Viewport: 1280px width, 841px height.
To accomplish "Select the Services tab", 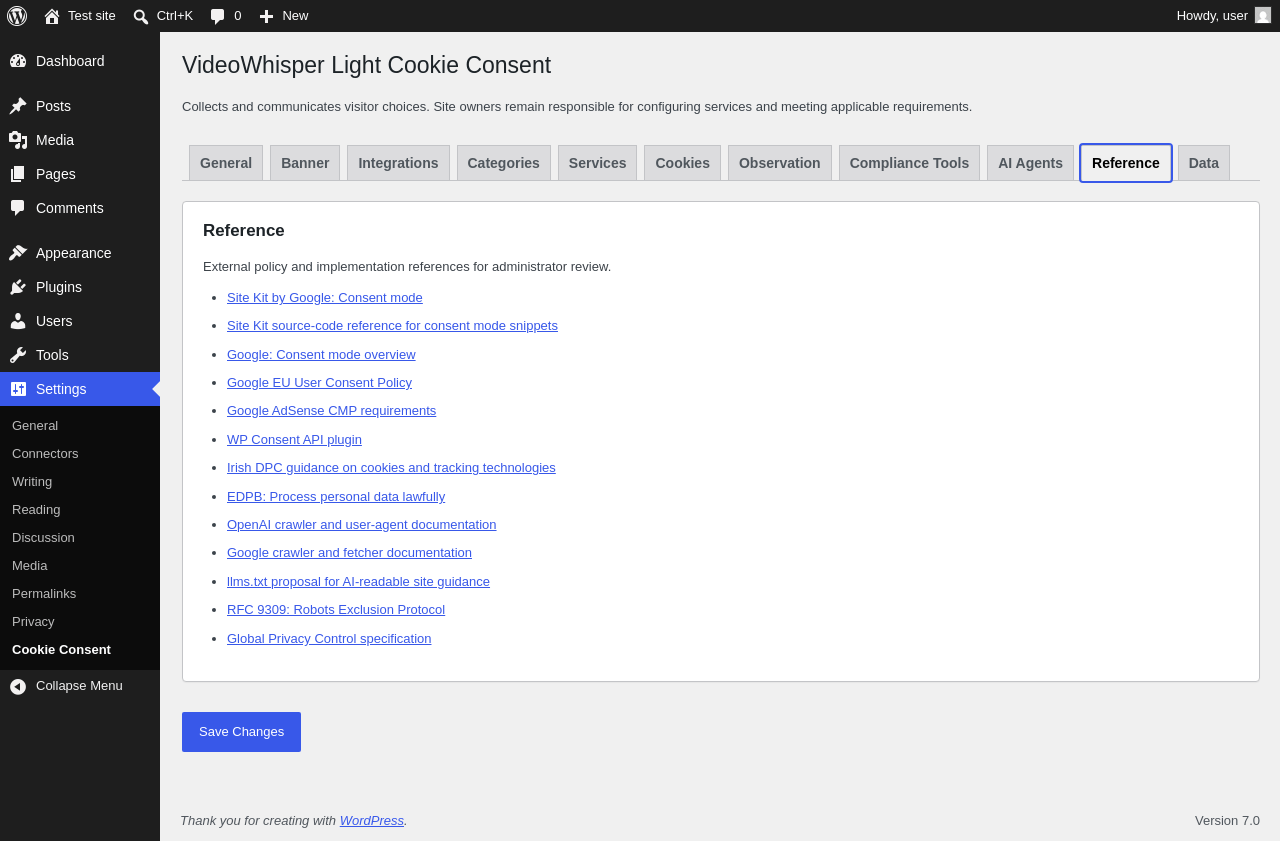I will point(598,163).
